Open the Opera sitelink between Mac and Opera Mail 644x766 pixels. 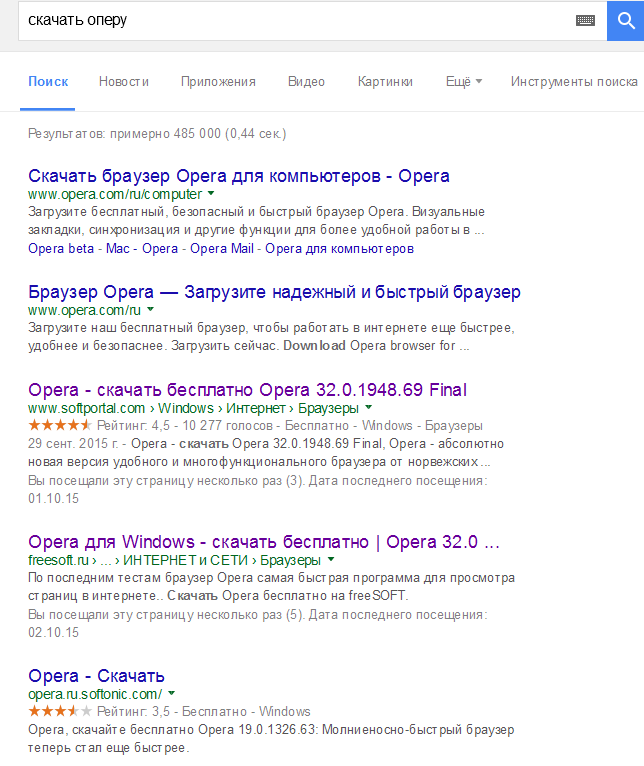click(160, 249)
